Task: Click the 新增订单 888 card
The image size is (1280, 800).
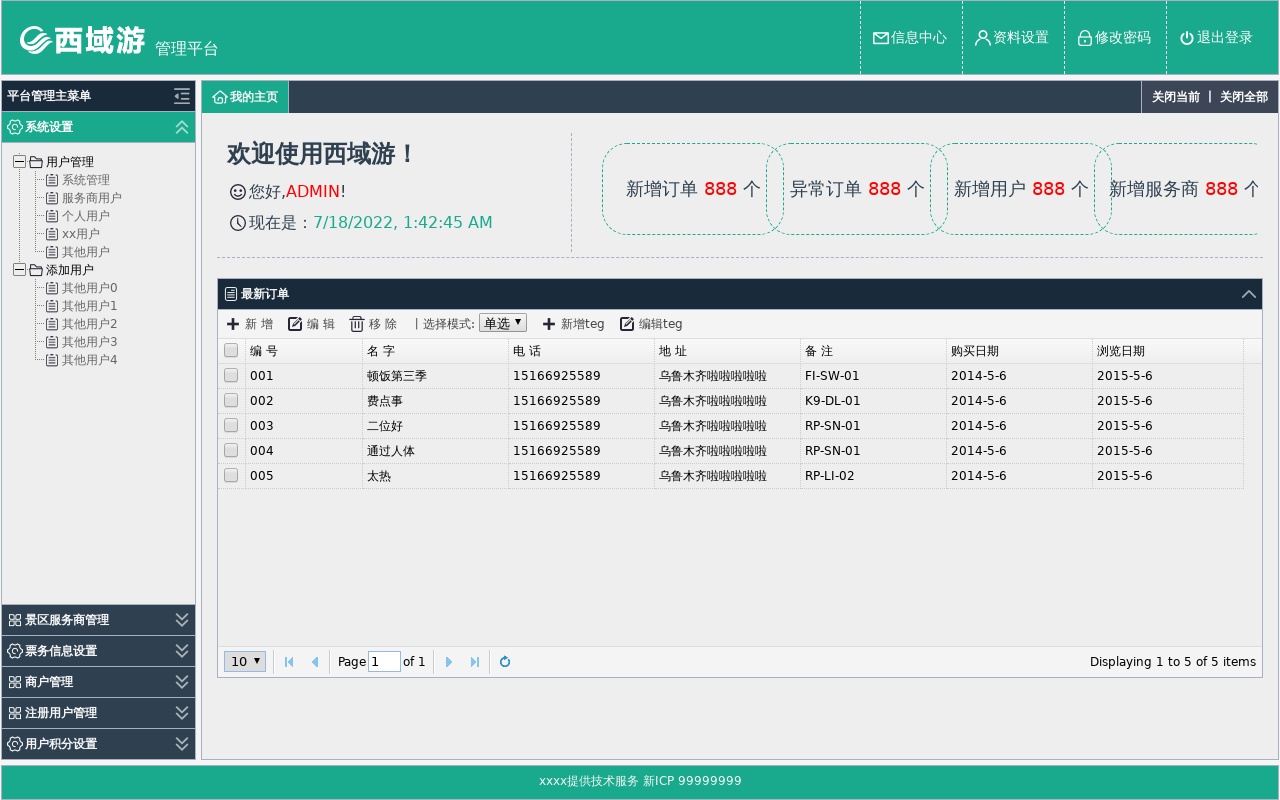Action: pos(693,189)
